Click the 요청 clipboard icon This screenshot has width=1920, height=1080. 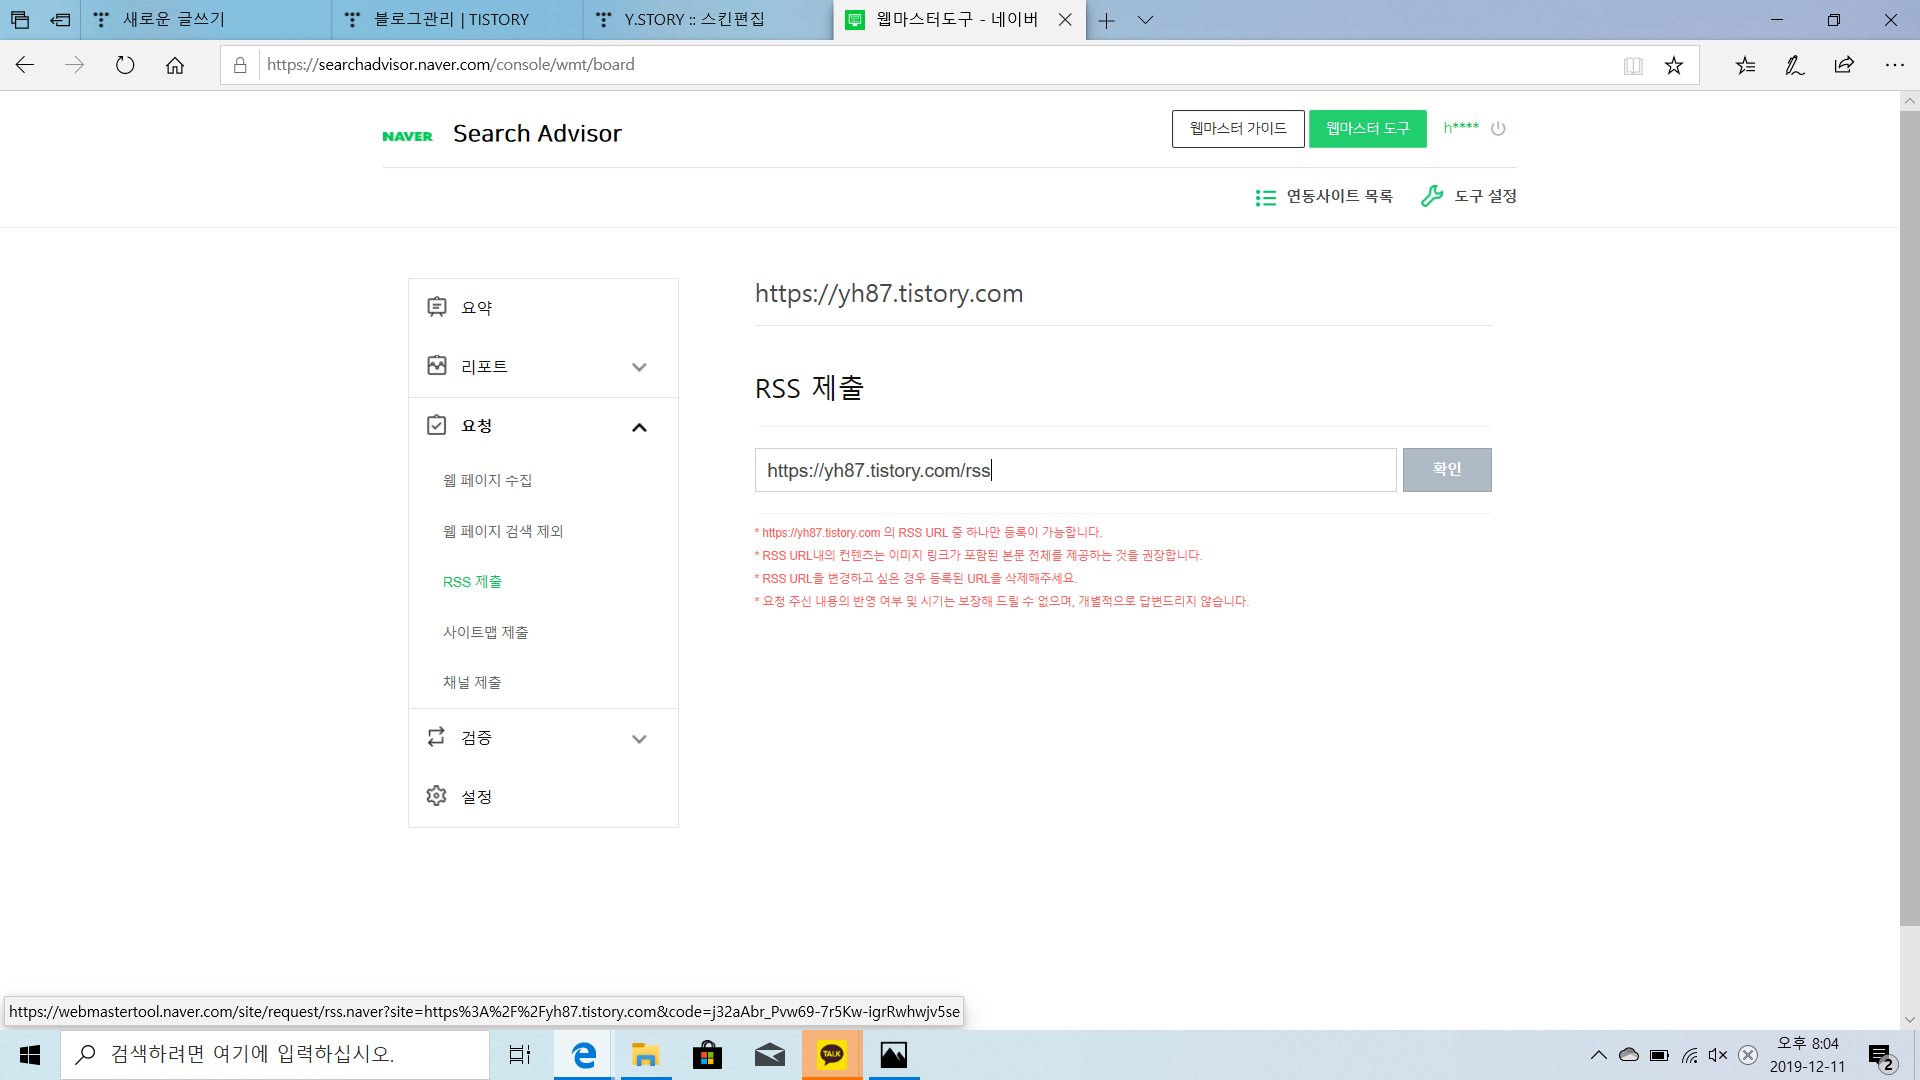tap(437, 425)
